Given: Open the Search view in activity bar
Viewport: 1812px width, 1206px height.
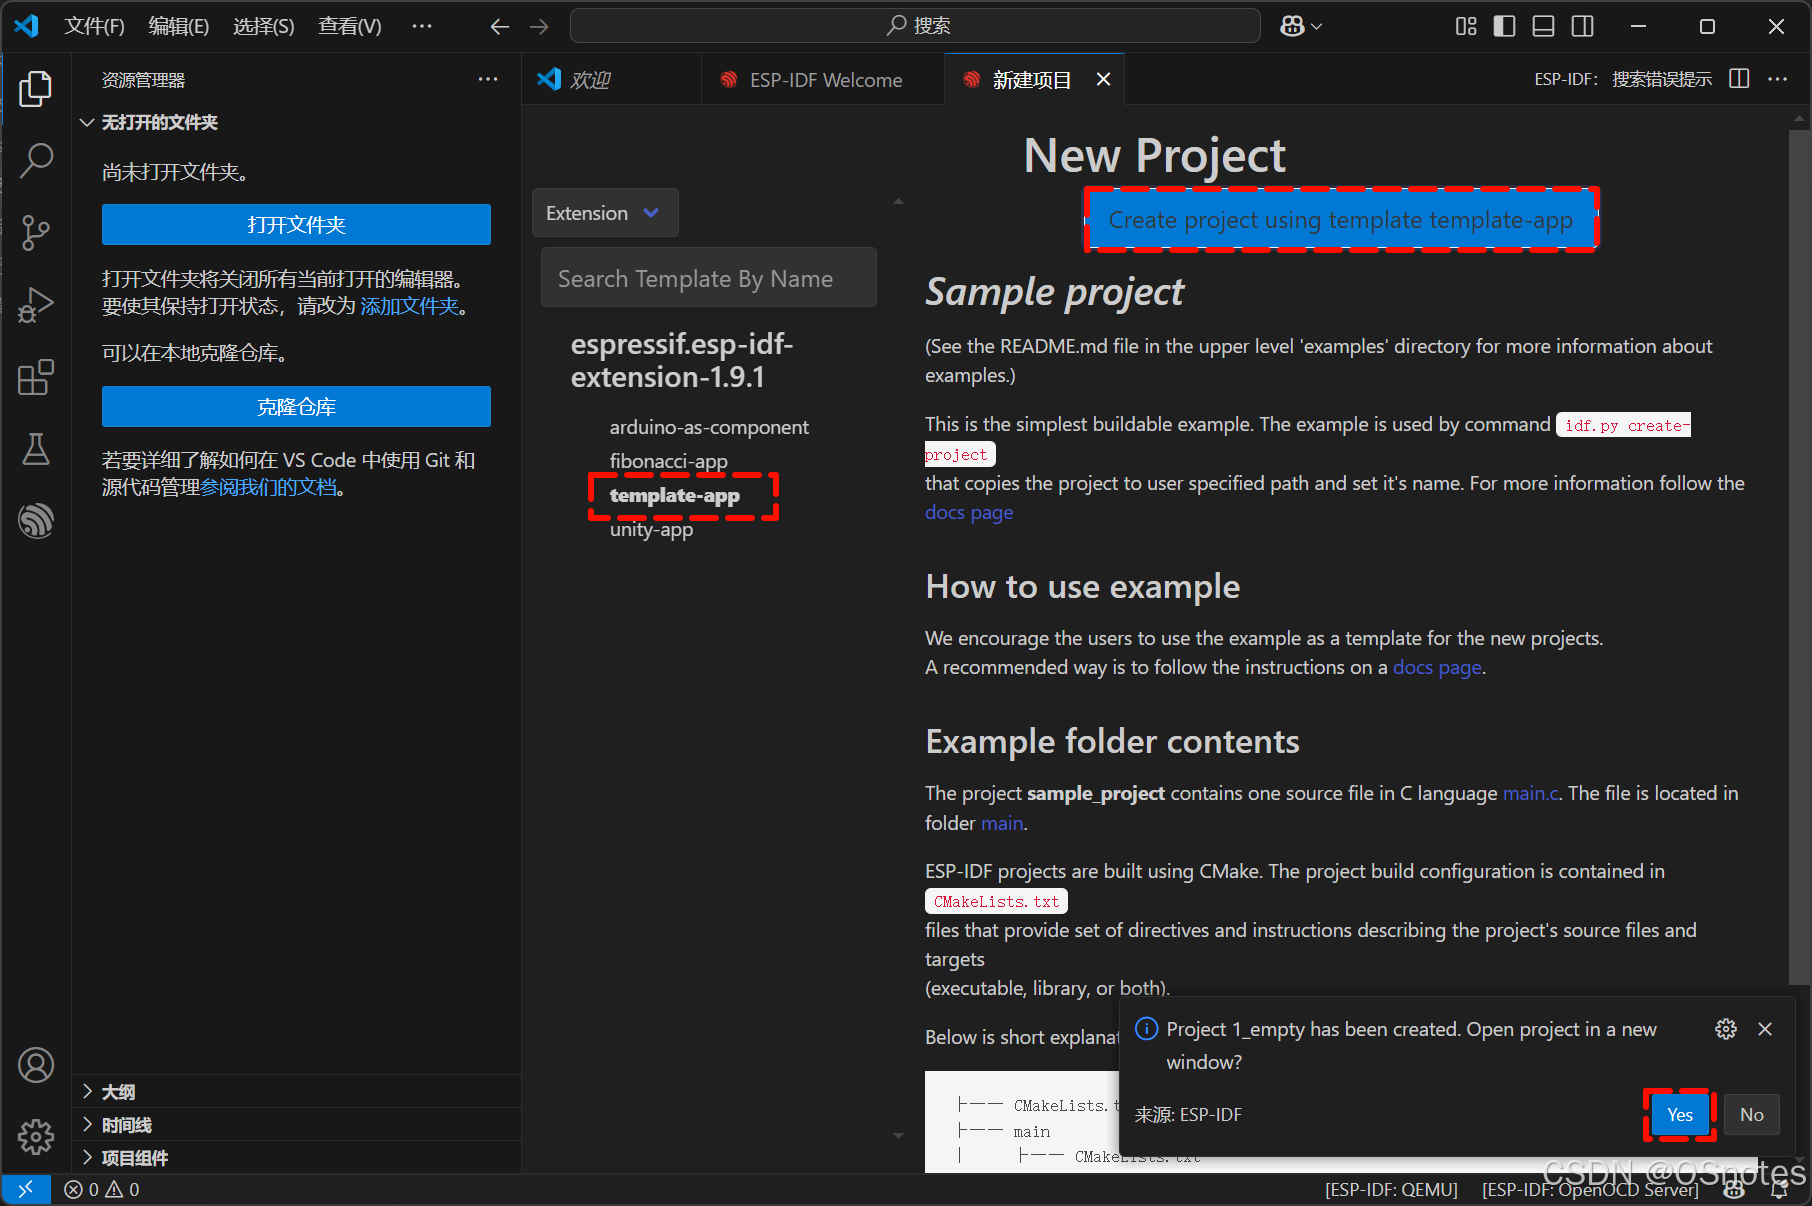Looking at the screenshot, I should tap(36, 161).
